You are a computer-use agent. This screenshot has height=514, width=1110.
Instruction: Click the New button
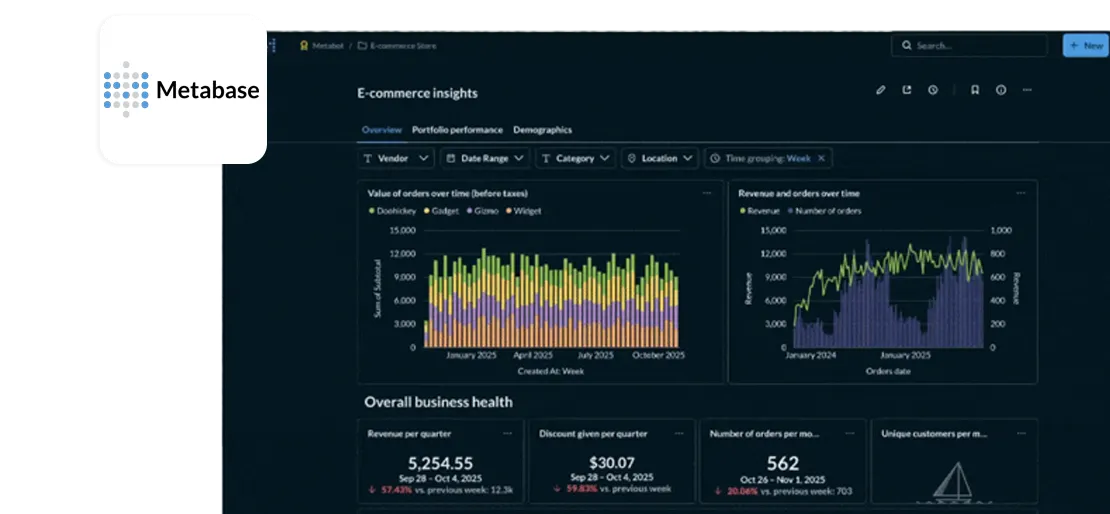click(1087, 45)
